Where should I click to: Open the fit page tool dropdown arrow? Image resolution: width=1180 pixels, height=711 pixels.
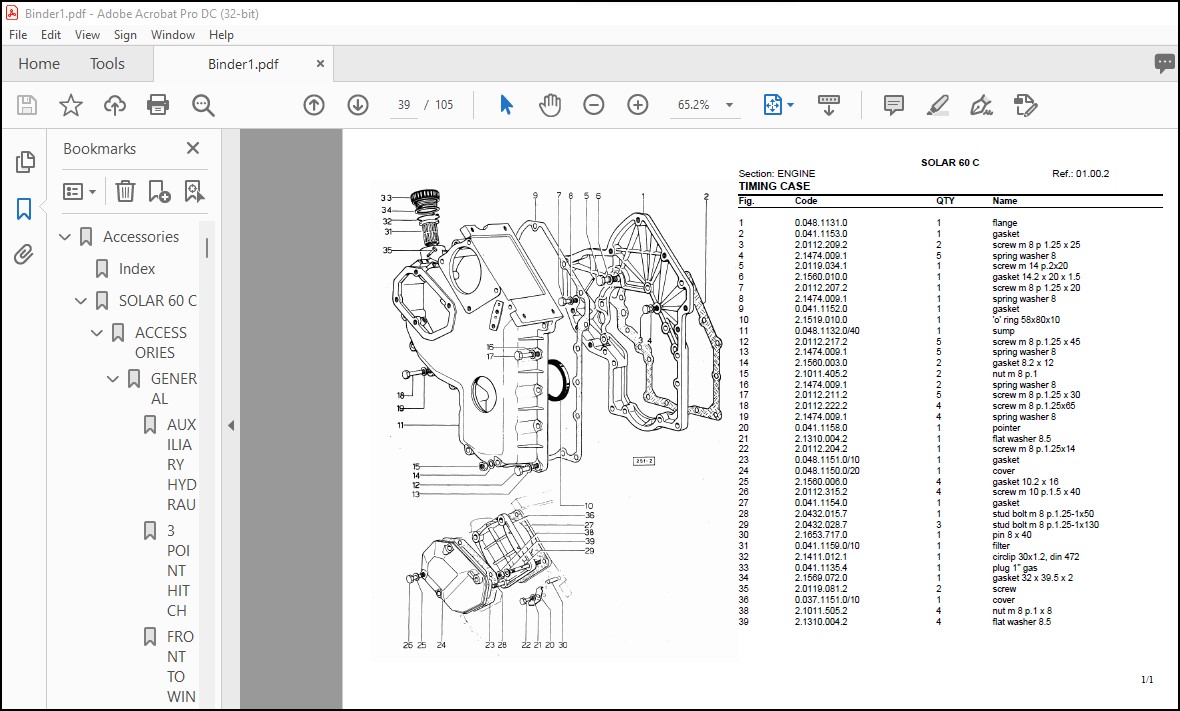pos(790,105)
